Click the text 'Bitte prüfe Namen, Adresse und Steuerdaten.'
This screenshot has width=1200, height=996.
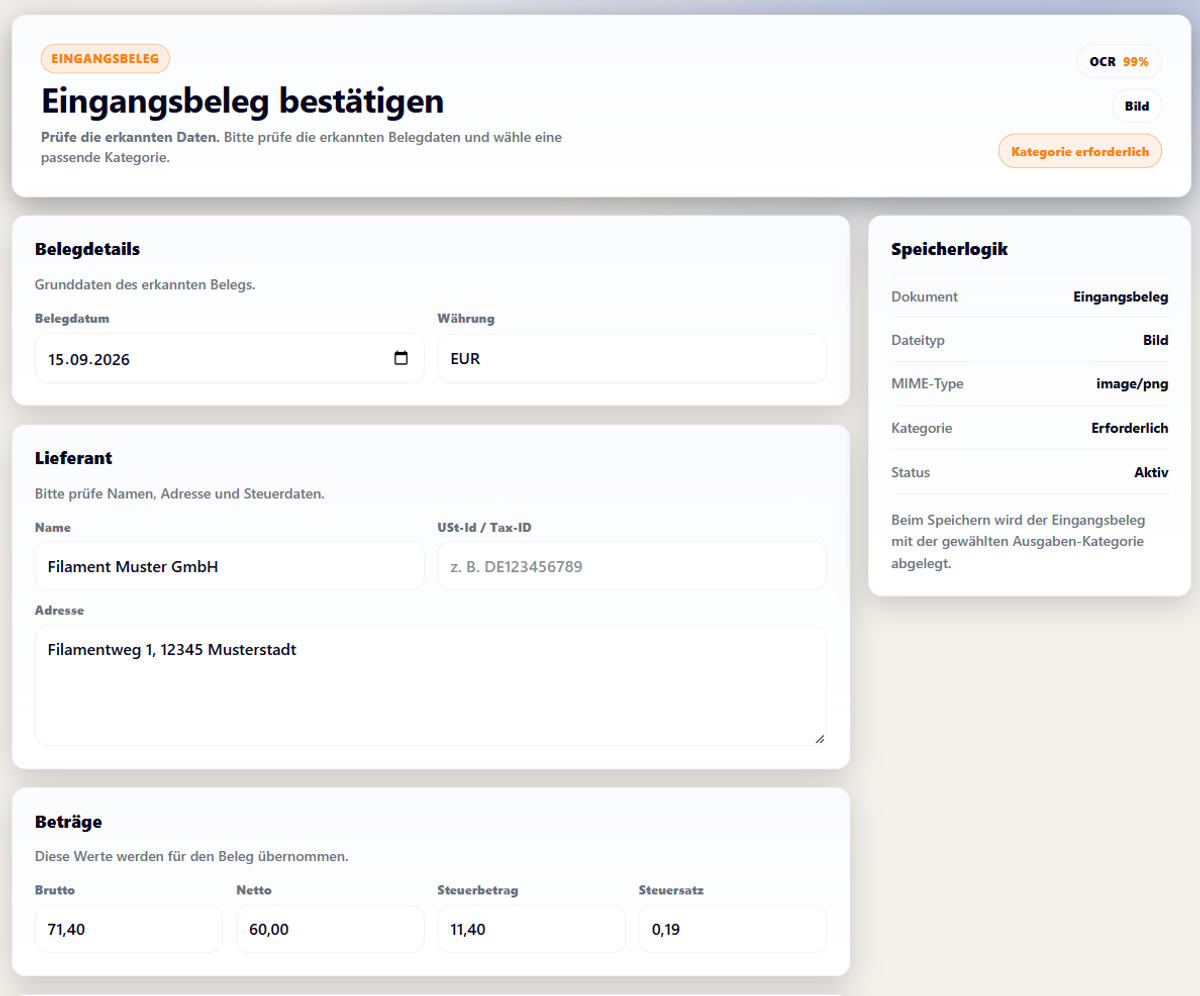180,494
